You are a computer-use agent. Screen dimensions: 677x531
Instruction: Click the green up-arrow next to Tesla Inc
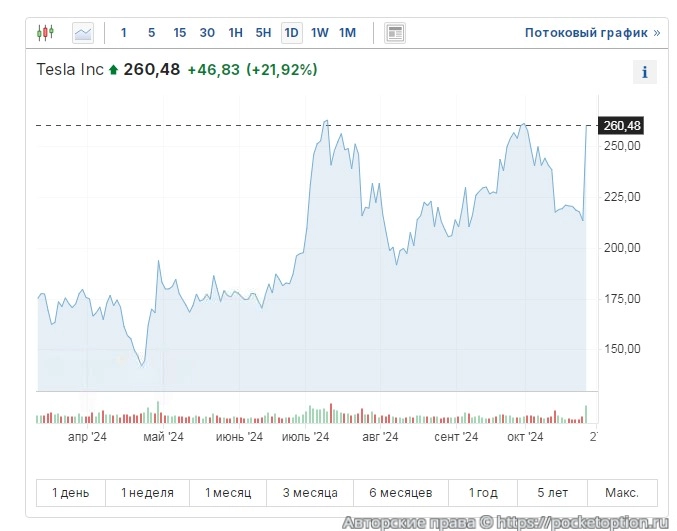(x=113, y=70)
